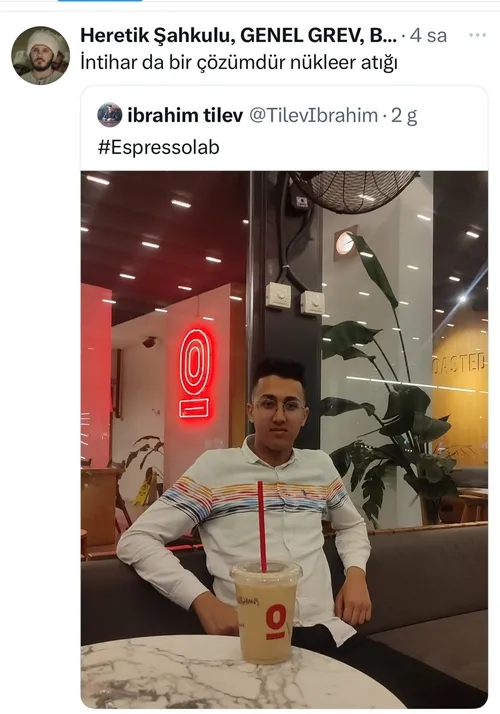Click the red straw in the drink
The image size is (500, 714).
(262, 526)
